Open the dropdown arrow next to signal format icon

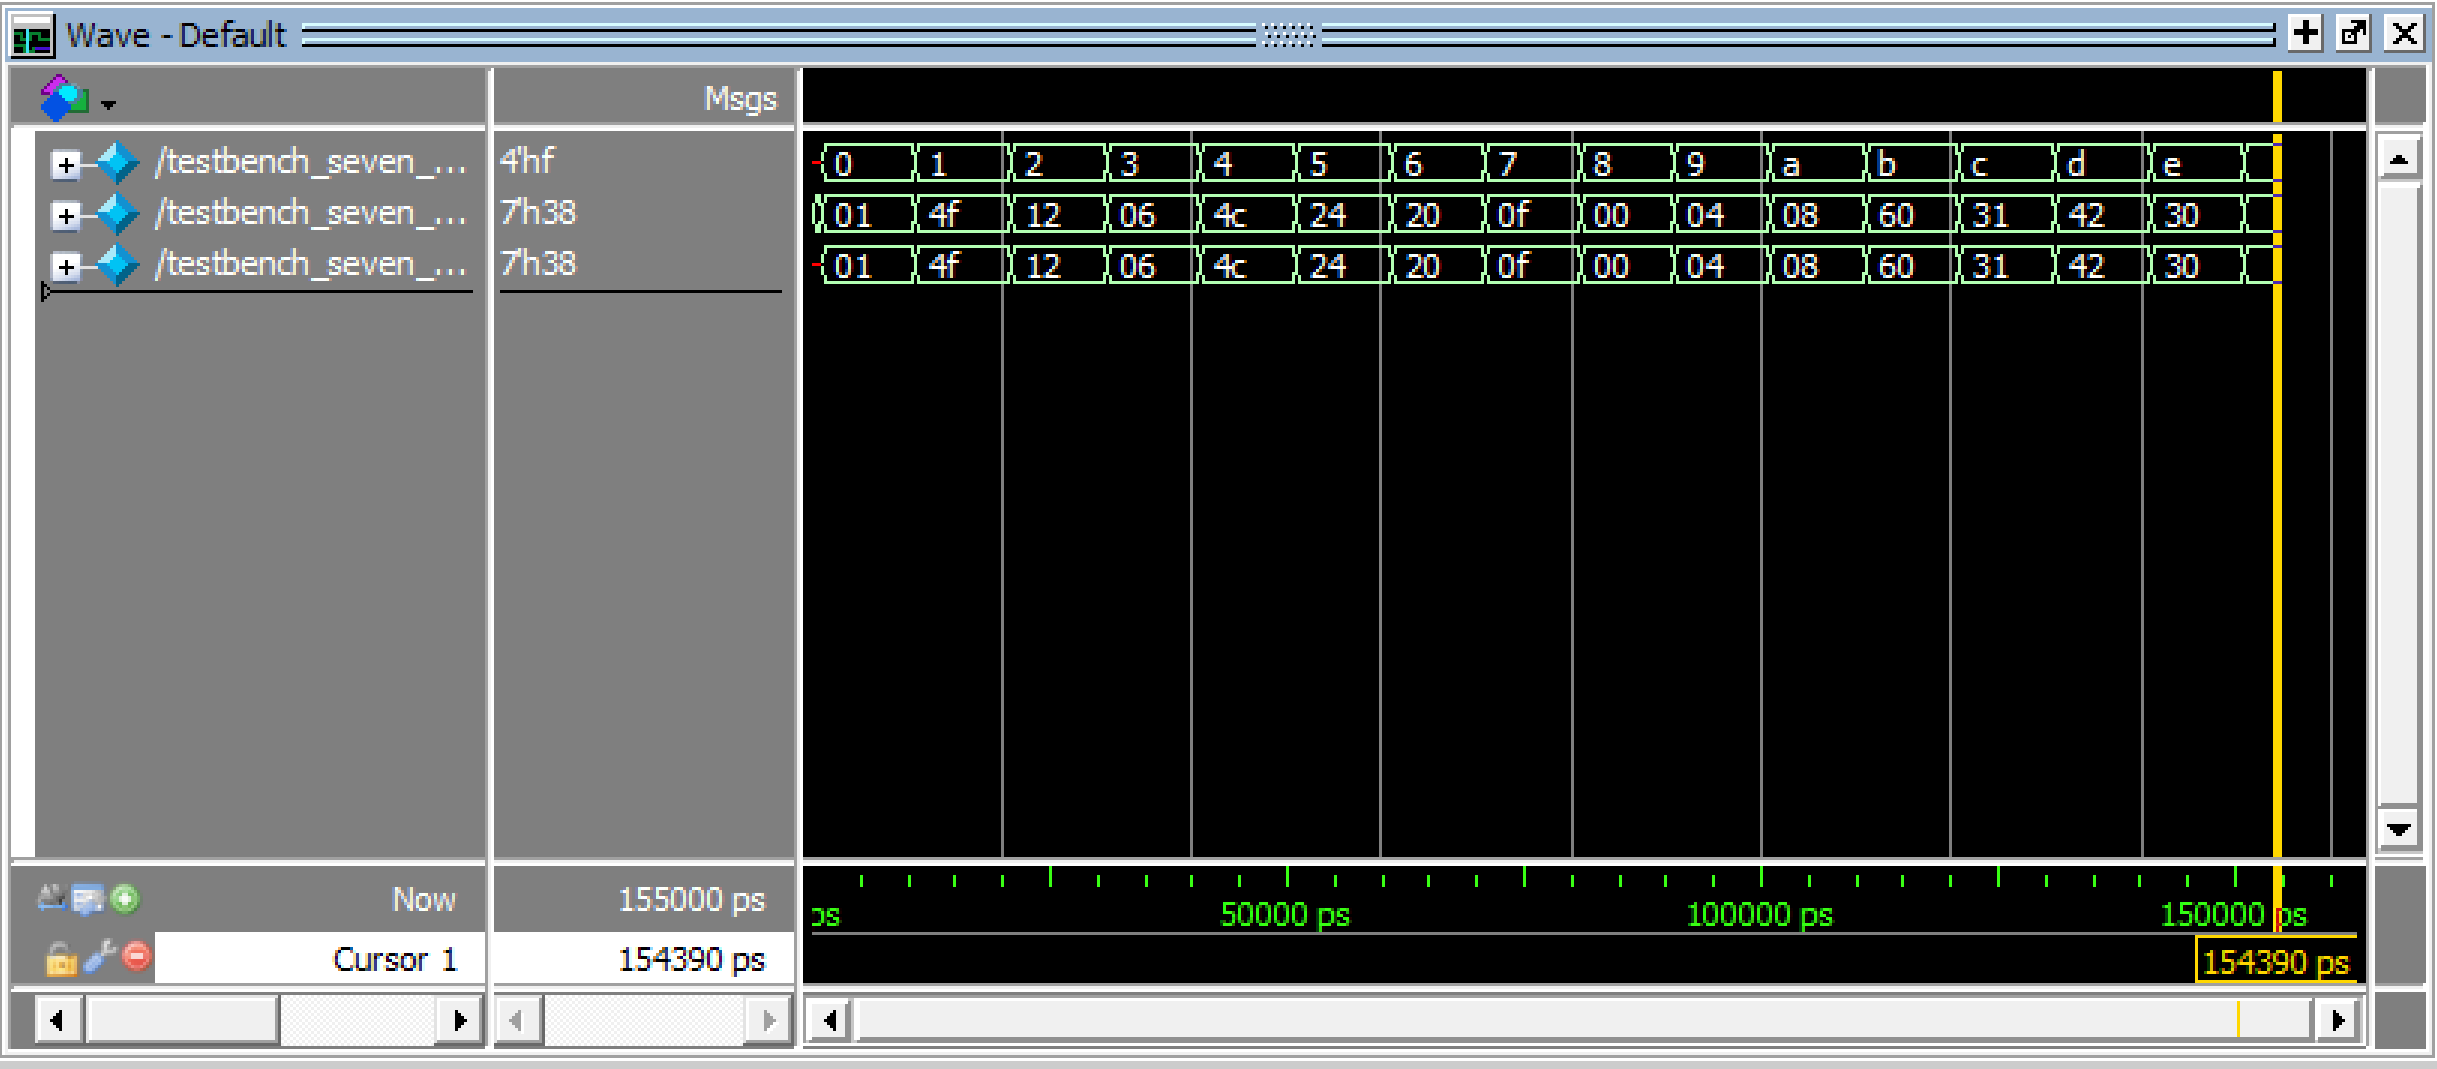(x=108, y=104)
